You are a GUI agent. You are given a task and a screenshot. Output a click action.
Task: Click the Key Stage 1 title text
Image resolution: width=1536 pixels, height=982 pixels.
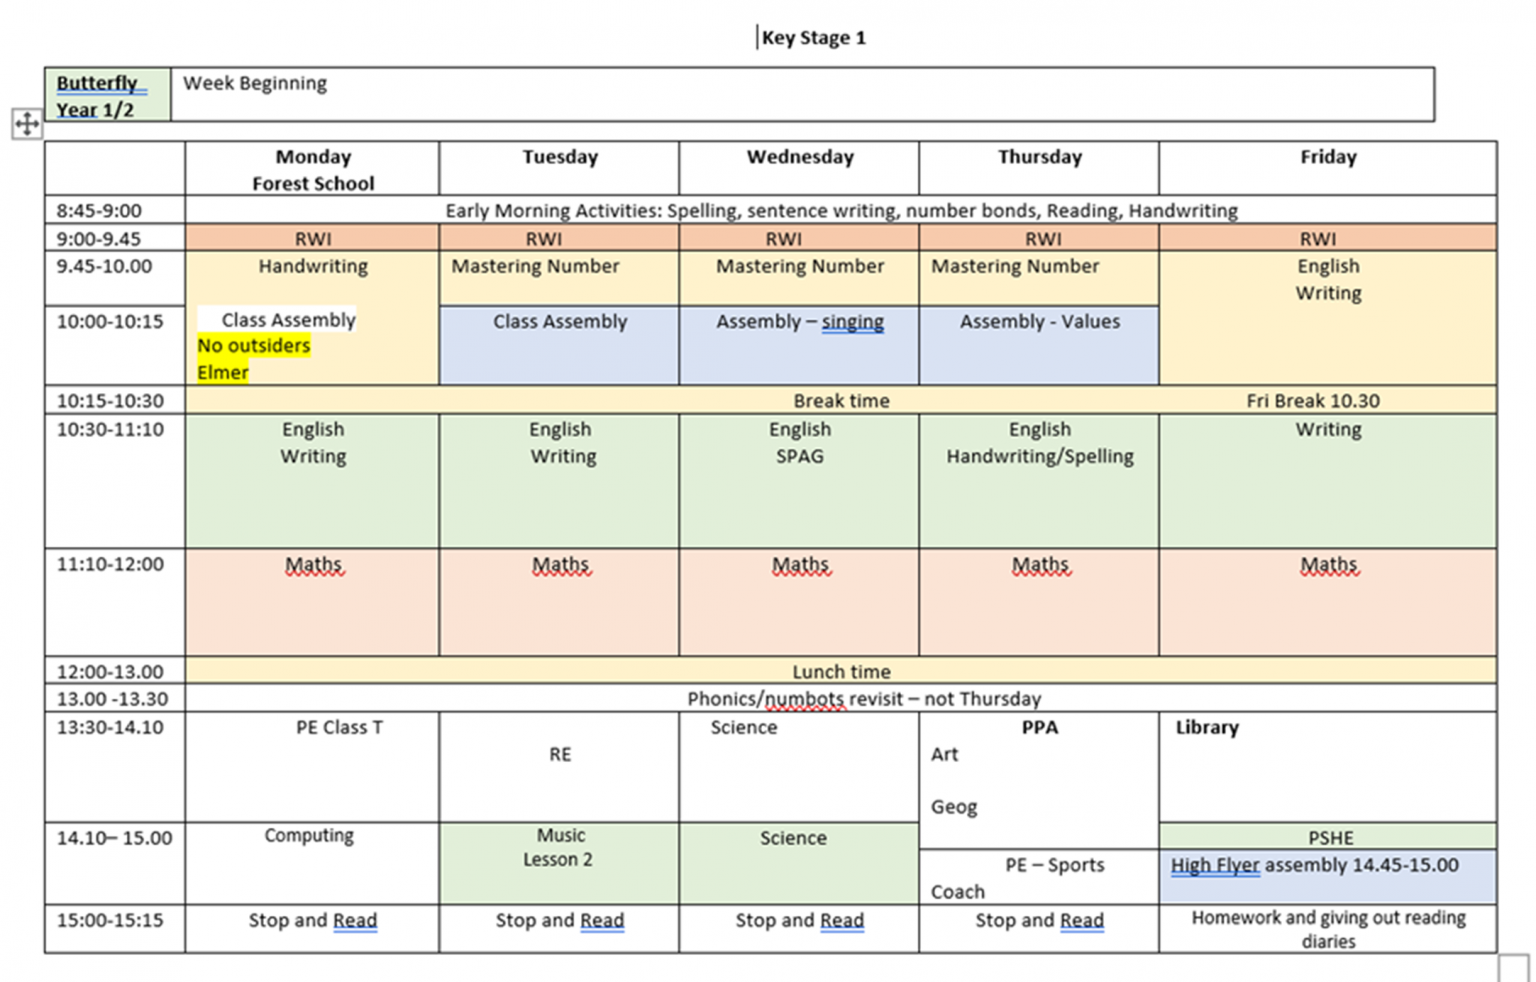(x=813, y=38)
